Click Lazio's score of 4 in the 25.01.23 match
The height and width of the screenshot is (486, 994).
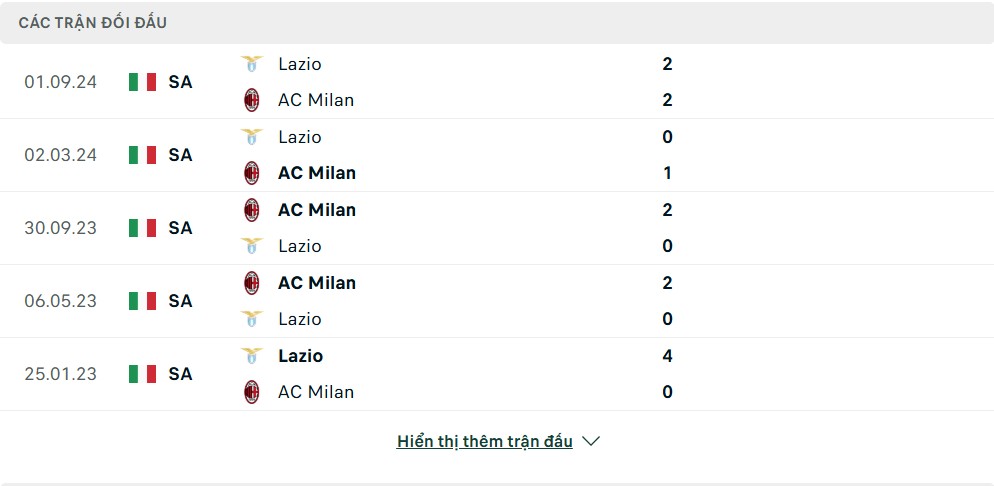[667, 356]
